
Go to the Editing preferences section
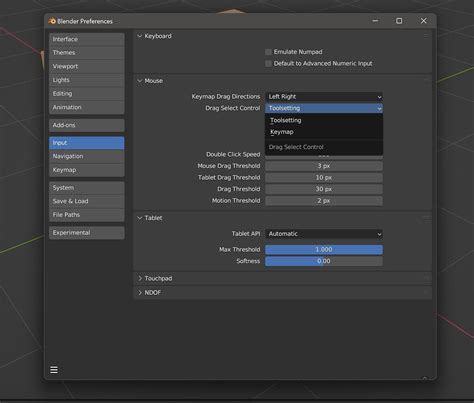coord(87,94)
